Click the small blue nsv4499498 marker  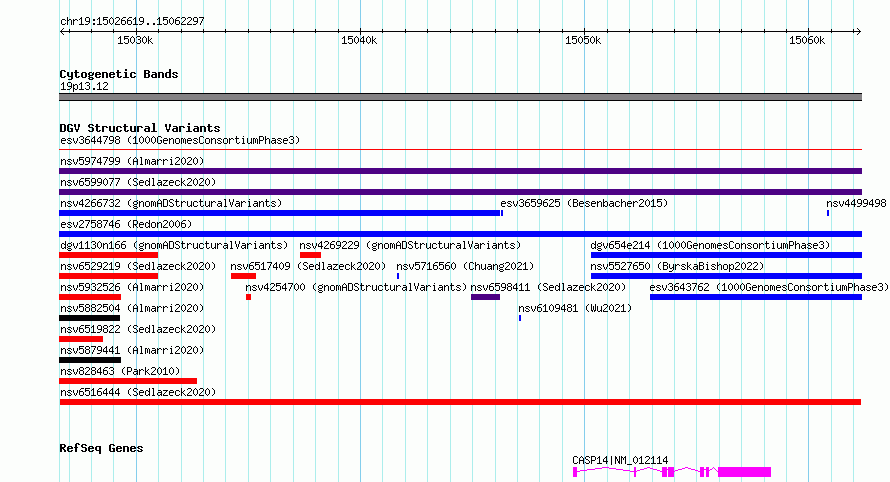click(828, 213)
